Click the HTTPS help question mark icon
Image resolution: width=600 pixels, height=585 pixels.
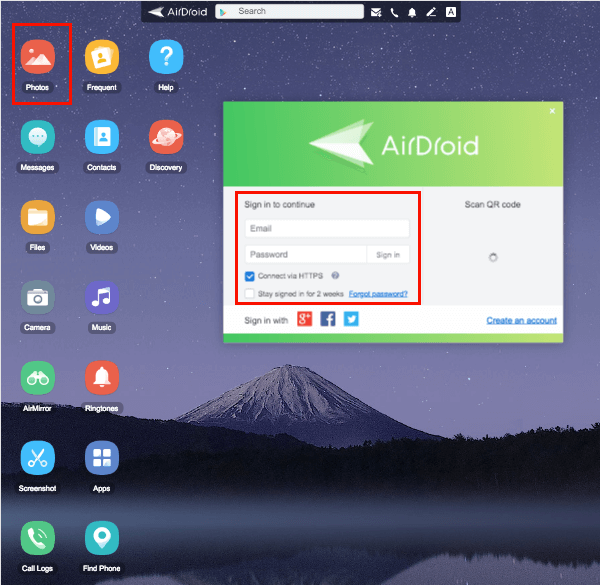click(335, 275)
